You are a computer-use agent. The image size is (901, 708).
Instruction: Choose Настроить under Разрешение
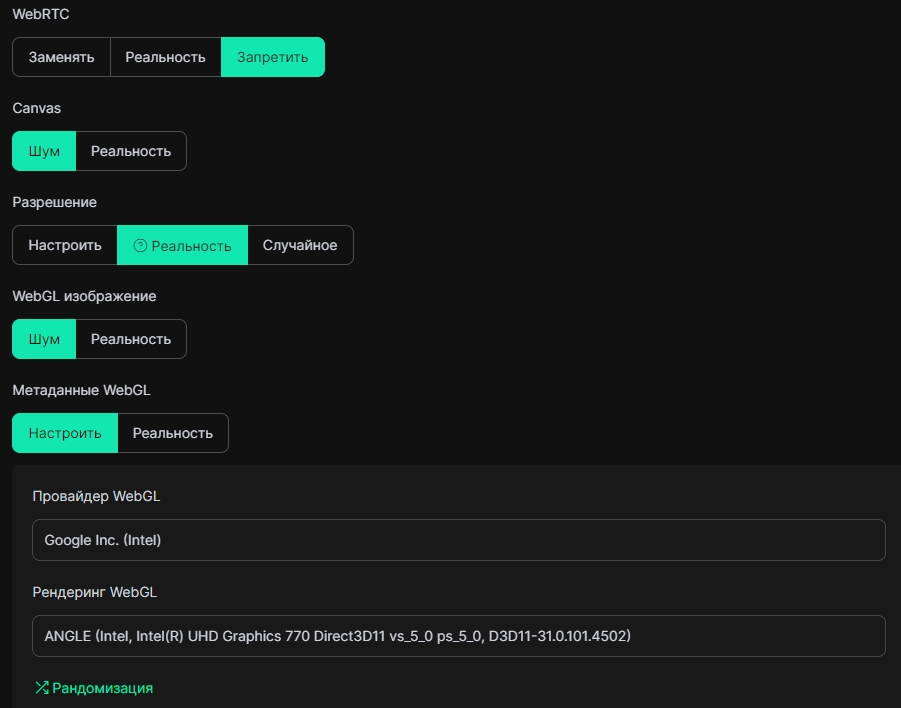(65, 245)
